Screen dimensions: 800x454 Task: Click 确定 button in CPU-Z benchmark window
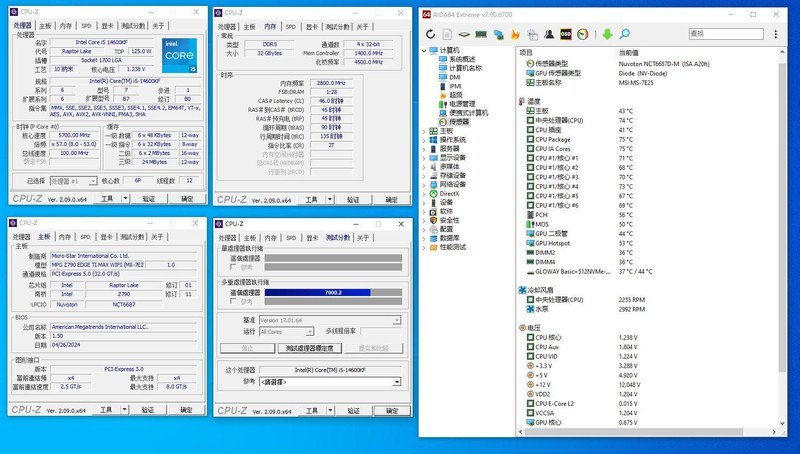click(391, 411)
